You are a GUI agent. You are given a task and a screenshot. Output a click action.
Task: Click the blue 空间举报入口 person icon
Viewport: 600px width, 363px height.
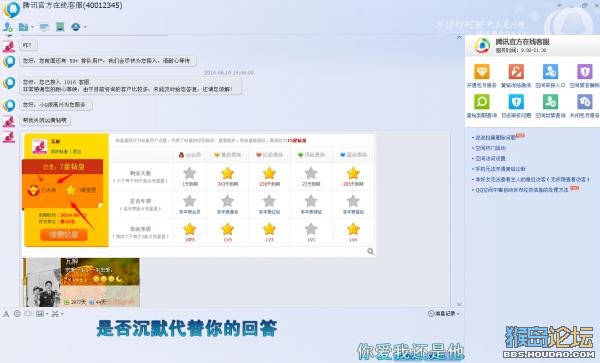point(550,72)
